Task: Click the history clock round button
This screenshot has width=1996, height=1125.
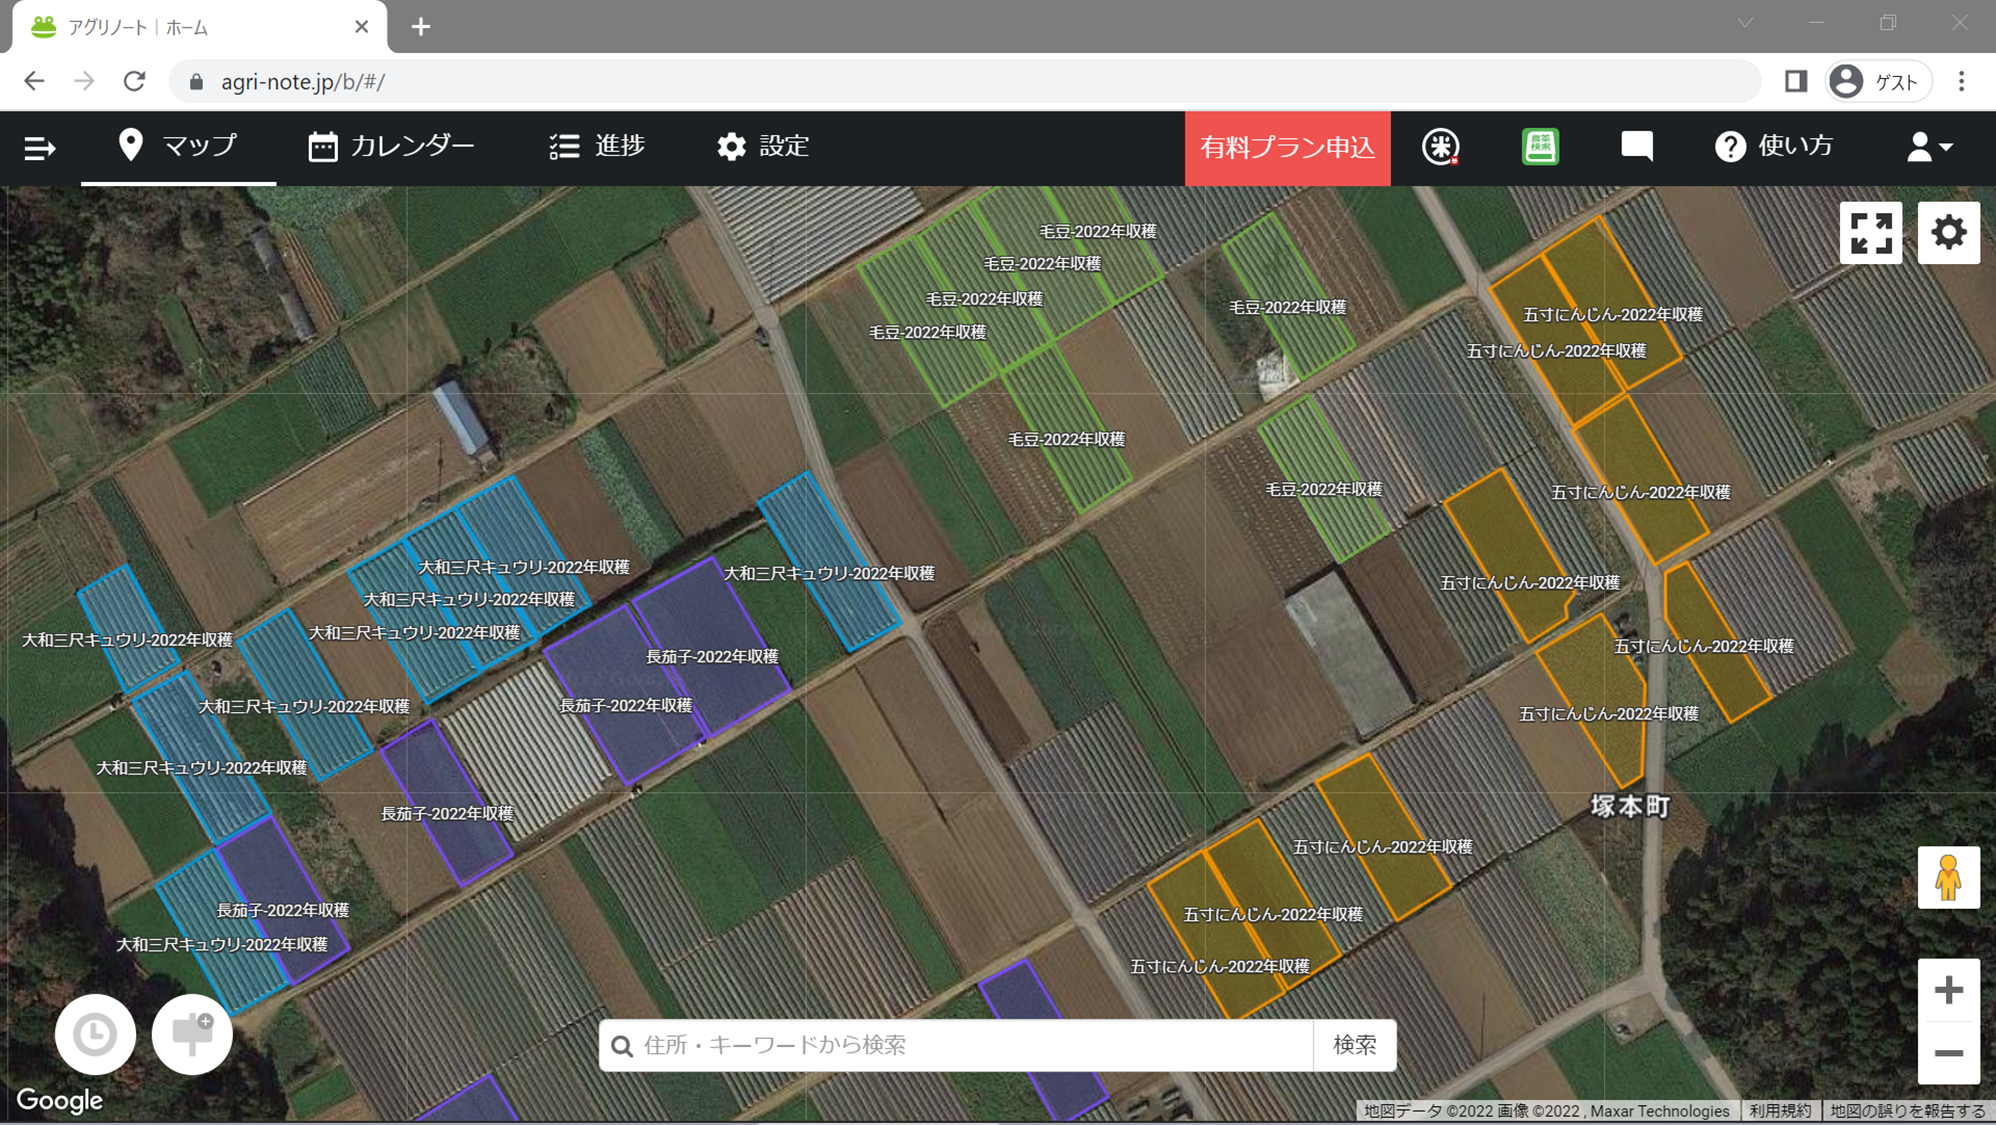Action: [95, 1034]
